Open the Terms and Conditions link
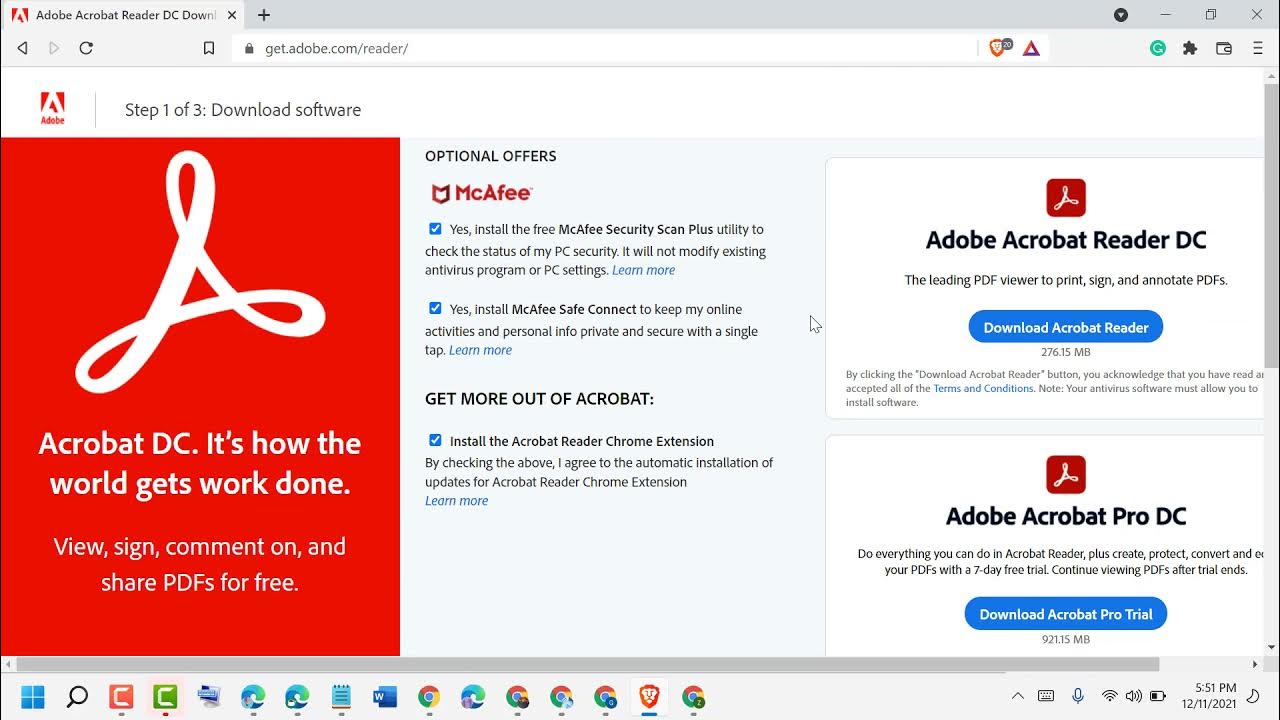This screenshot has width=1280, height=720. pos(983,388)
